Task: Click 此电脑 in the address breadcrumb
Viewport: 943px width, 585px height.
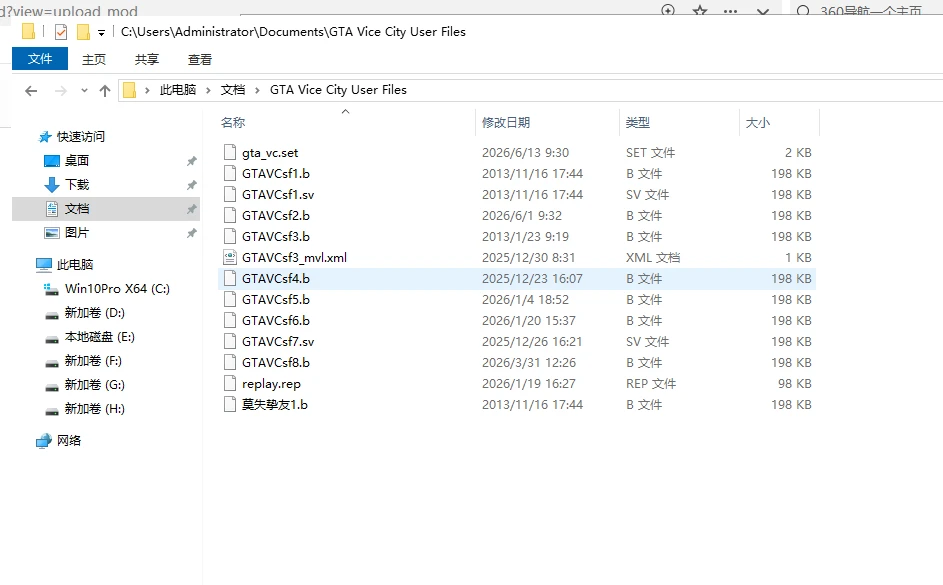Action: coord(177,90)
